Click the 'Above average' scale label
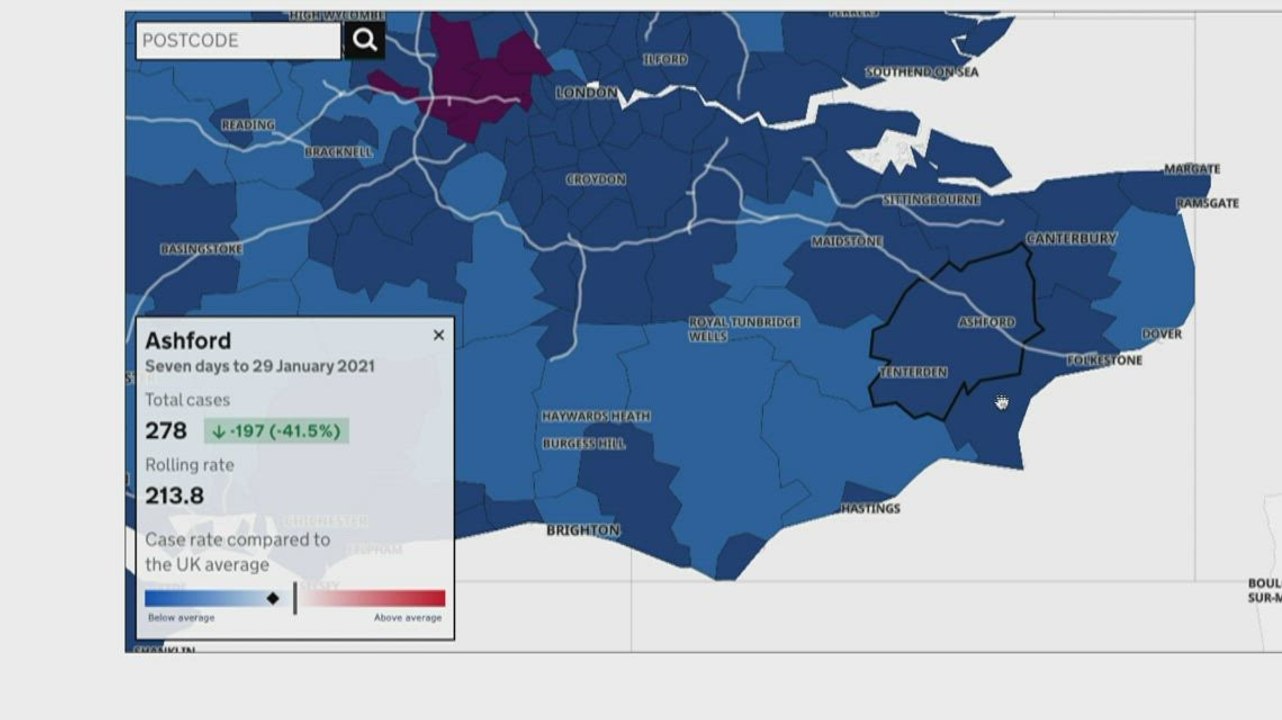The height and width of the screenshot is (720, 1282). tap(408, 618)
